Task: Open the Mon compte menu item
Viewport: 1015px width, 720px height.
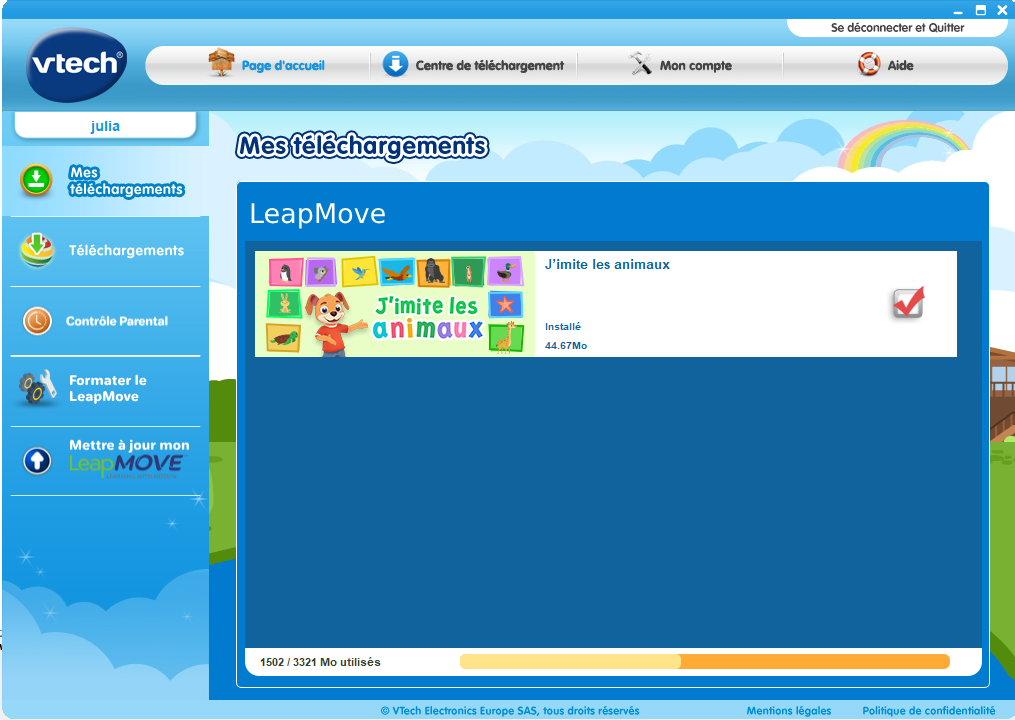Action: point(695,66)
